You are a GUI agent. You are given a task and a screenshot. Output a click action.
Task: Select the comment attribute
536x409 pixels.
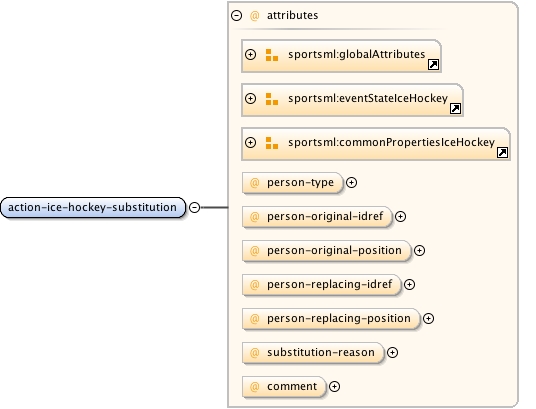[x=284, y=386]
